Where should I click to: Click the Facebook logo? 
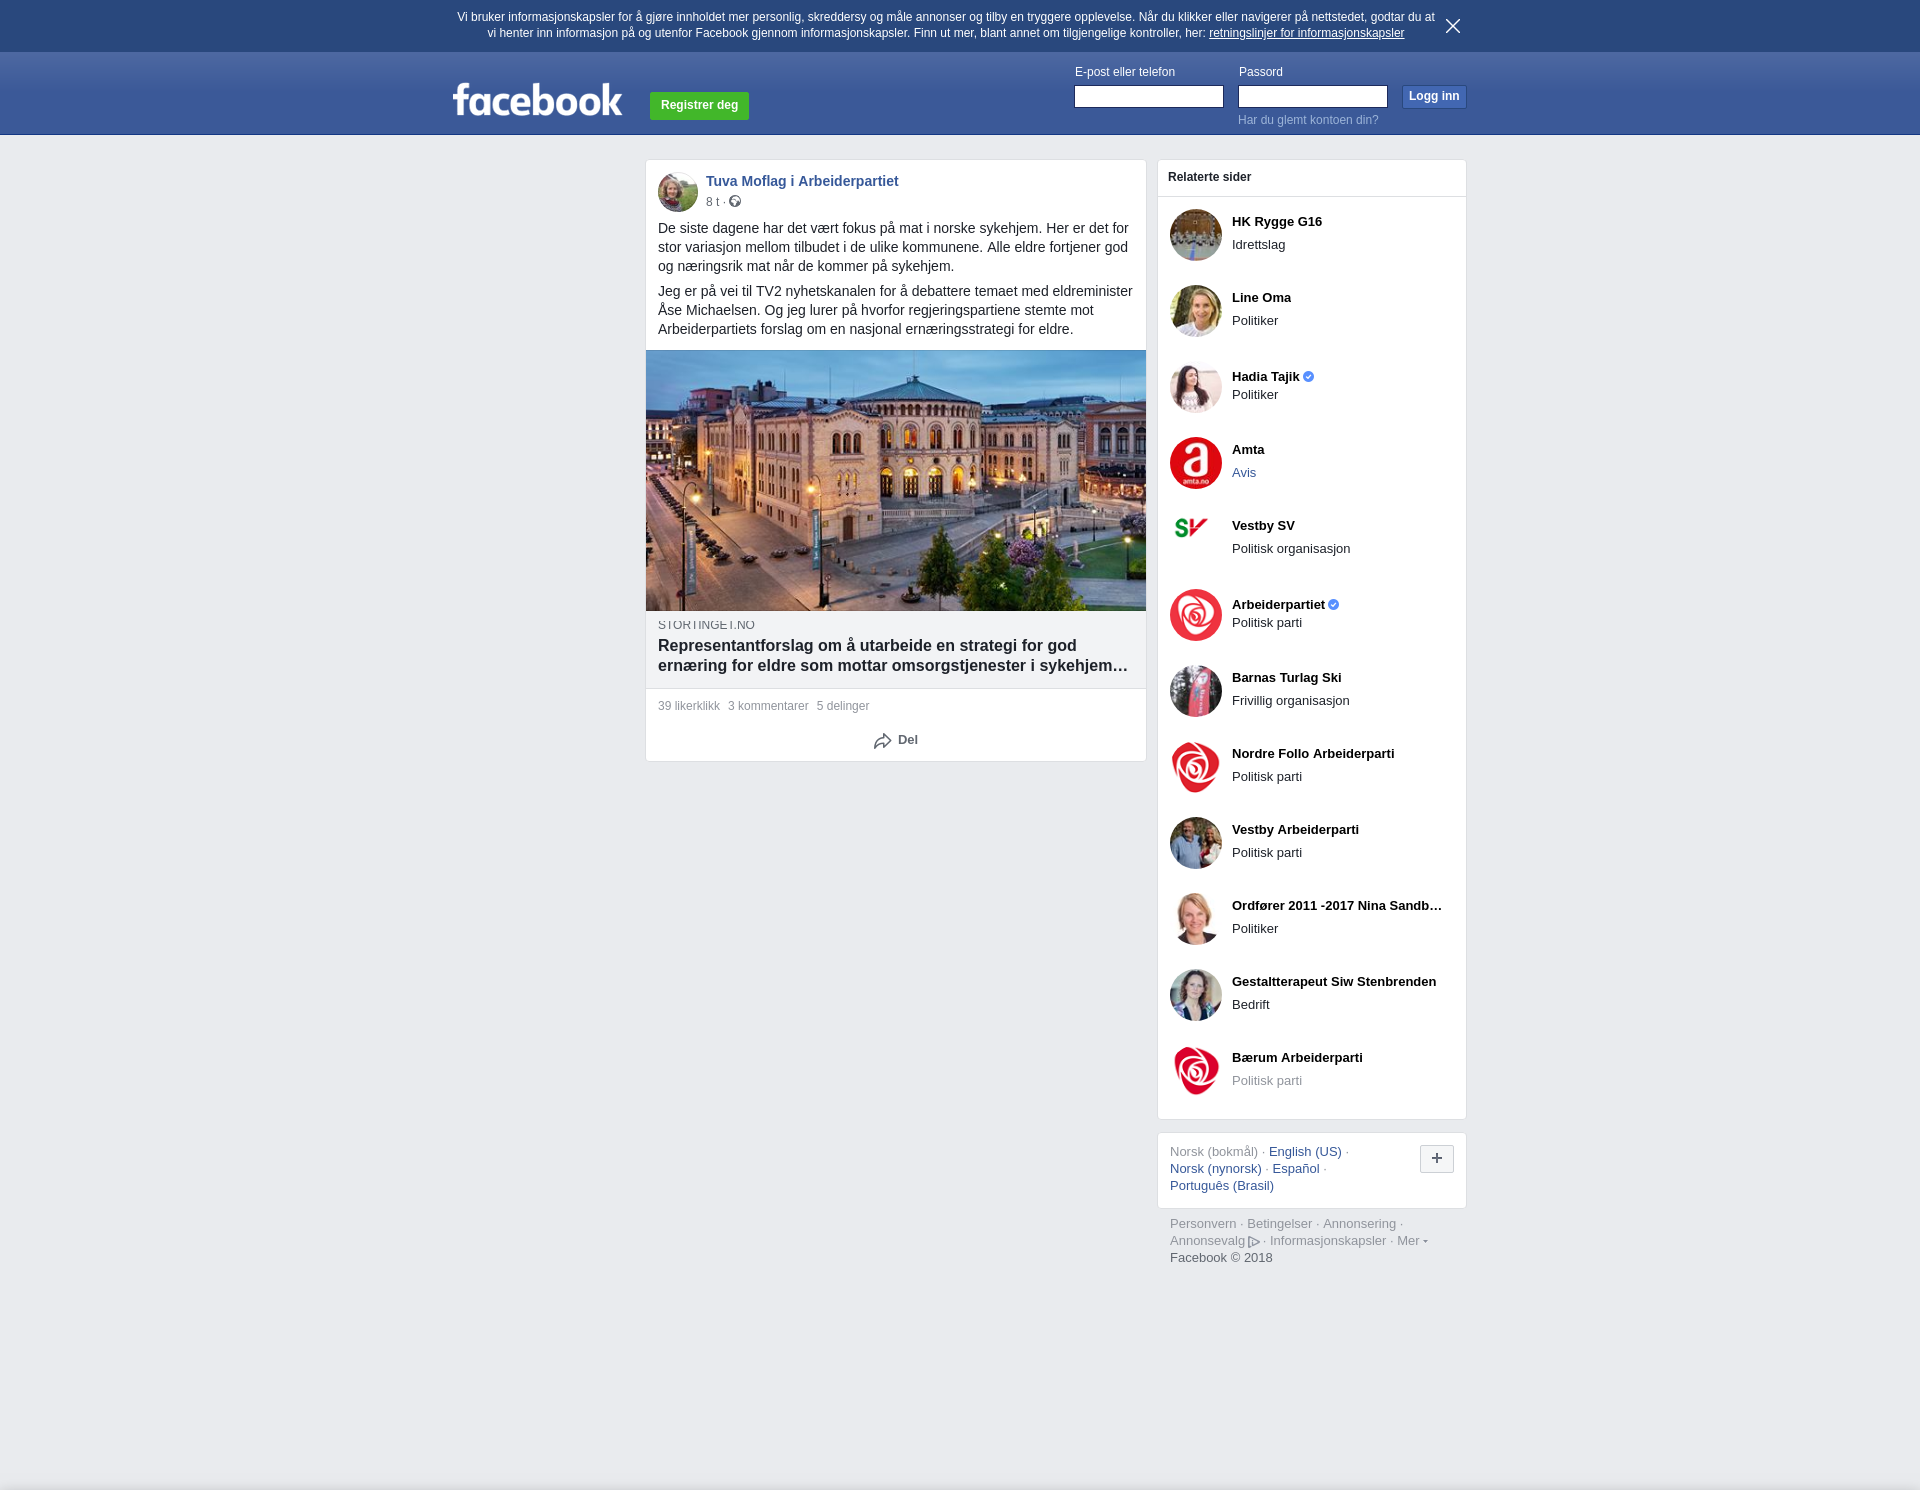point(537,100)
